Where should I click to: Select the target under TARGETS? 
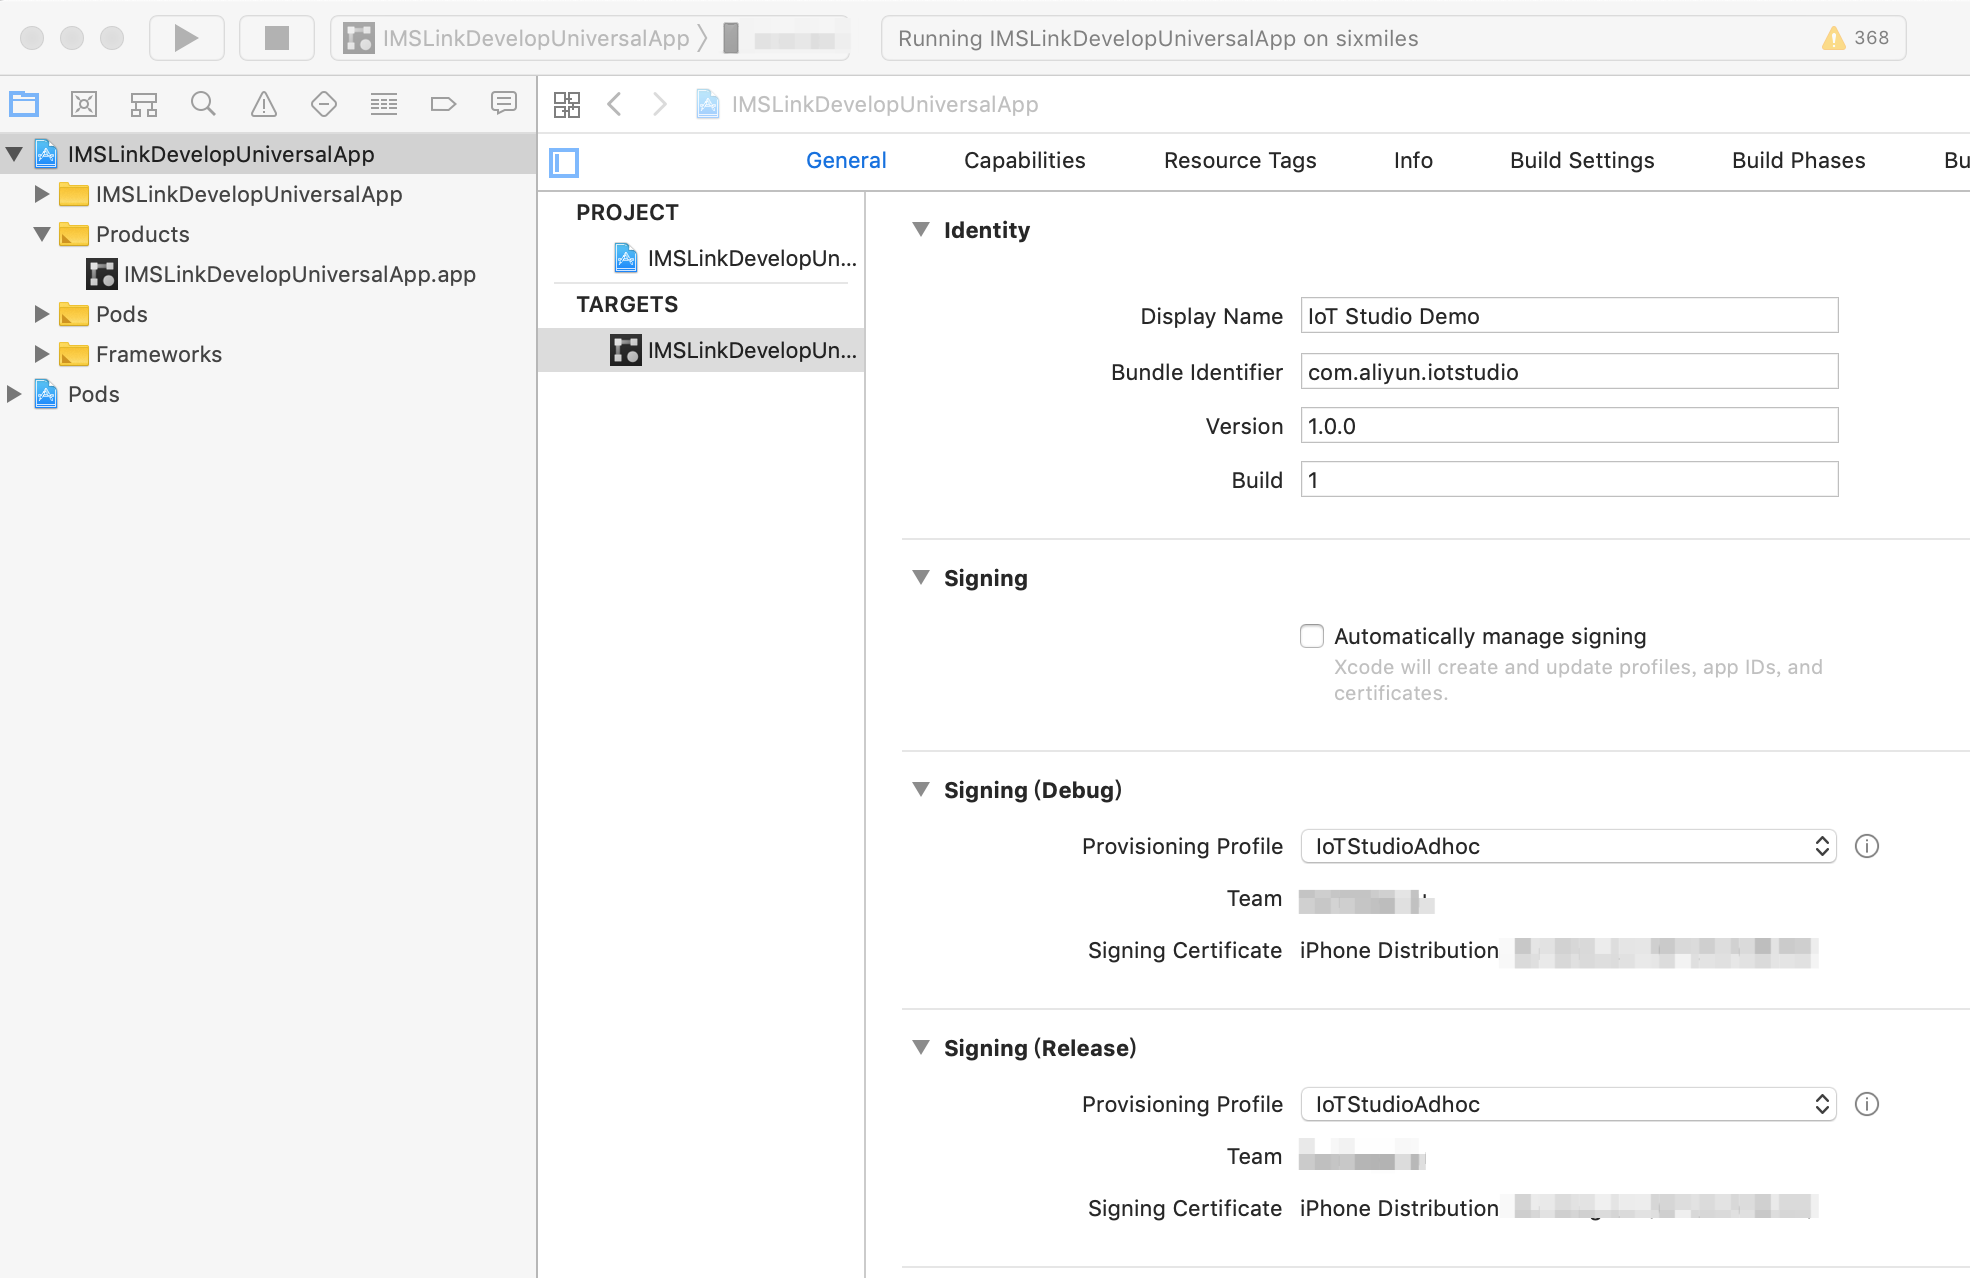[701, 350]
